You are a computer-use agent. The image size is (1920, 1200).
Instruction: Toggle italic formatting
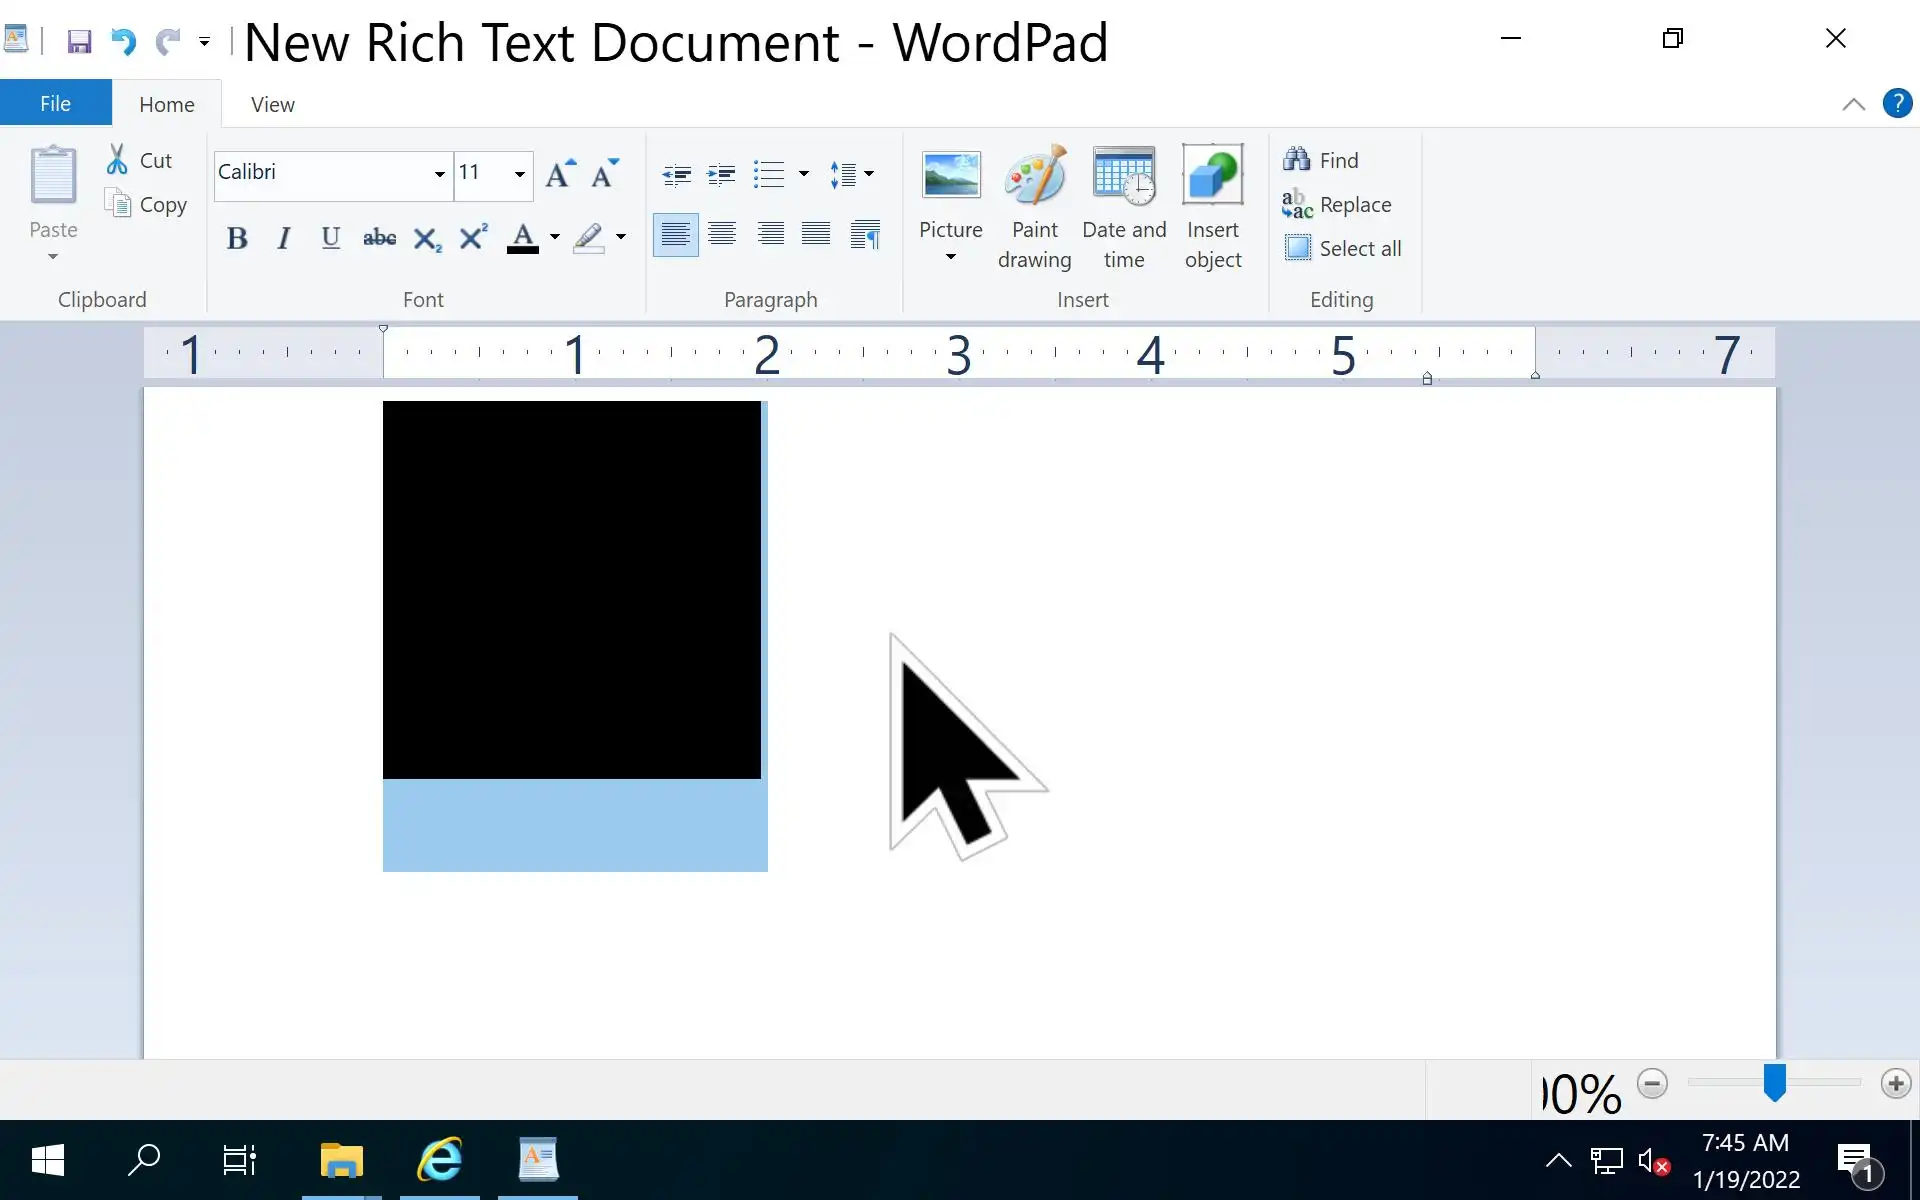pyautogui.click(x=284, y=238)
